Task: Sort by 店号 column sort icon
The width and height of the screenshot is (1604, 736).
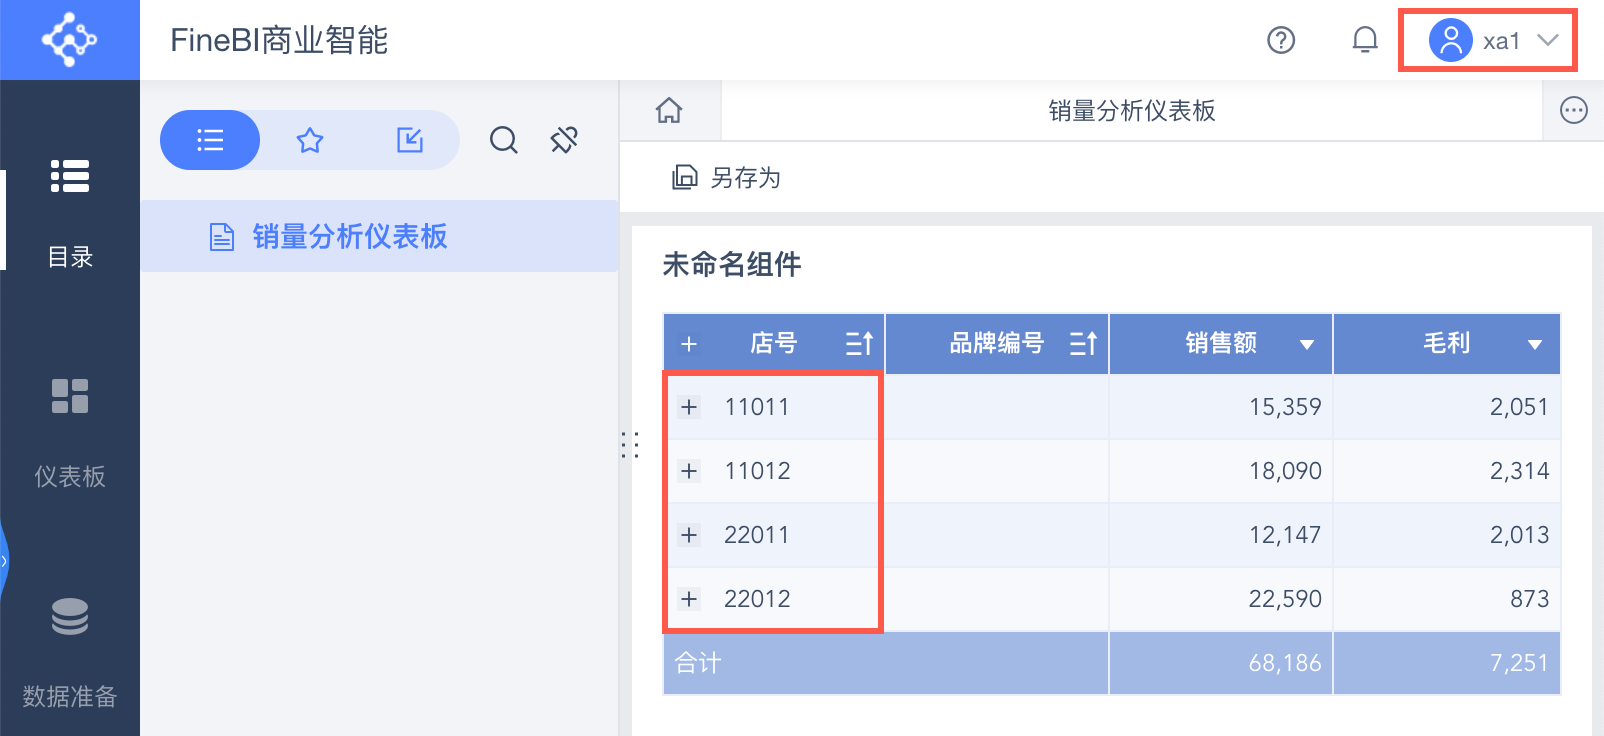Action: 859,344
